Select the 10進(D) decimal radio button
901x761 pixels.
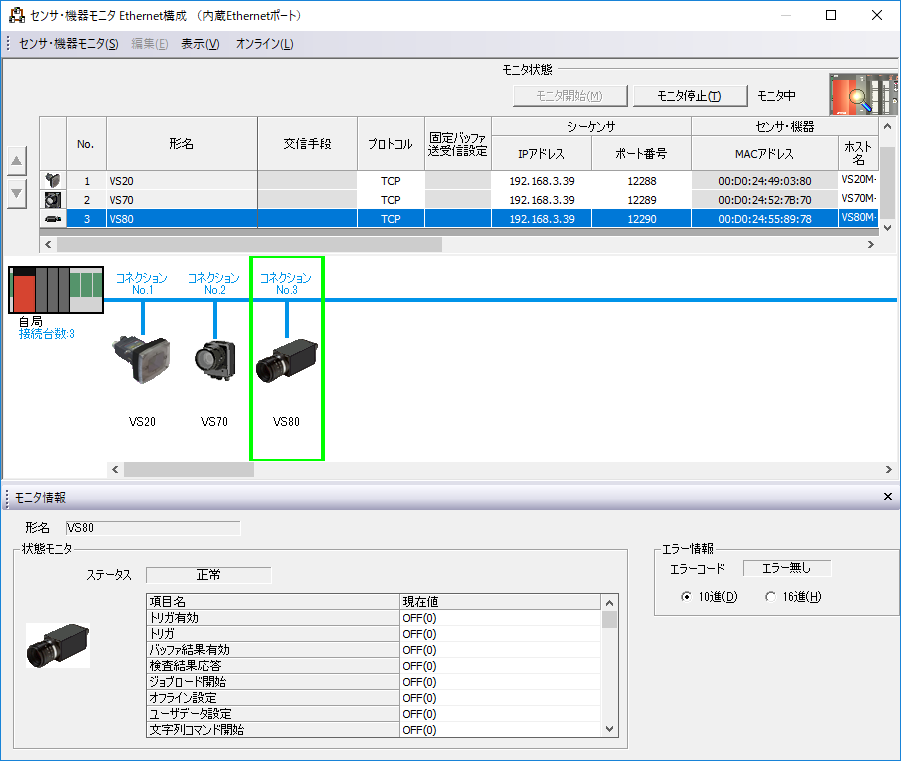pos(686,597)
